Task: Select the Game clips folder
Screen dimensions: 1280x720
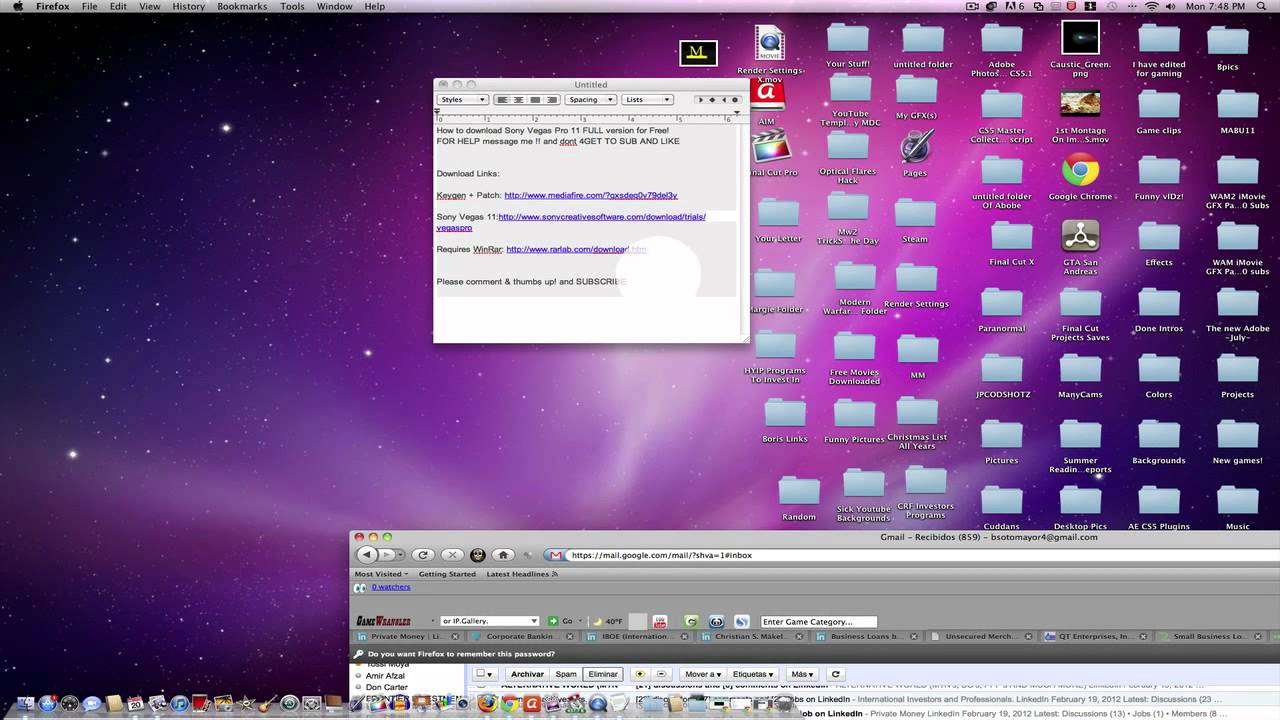Action: tap(1159, 105)
